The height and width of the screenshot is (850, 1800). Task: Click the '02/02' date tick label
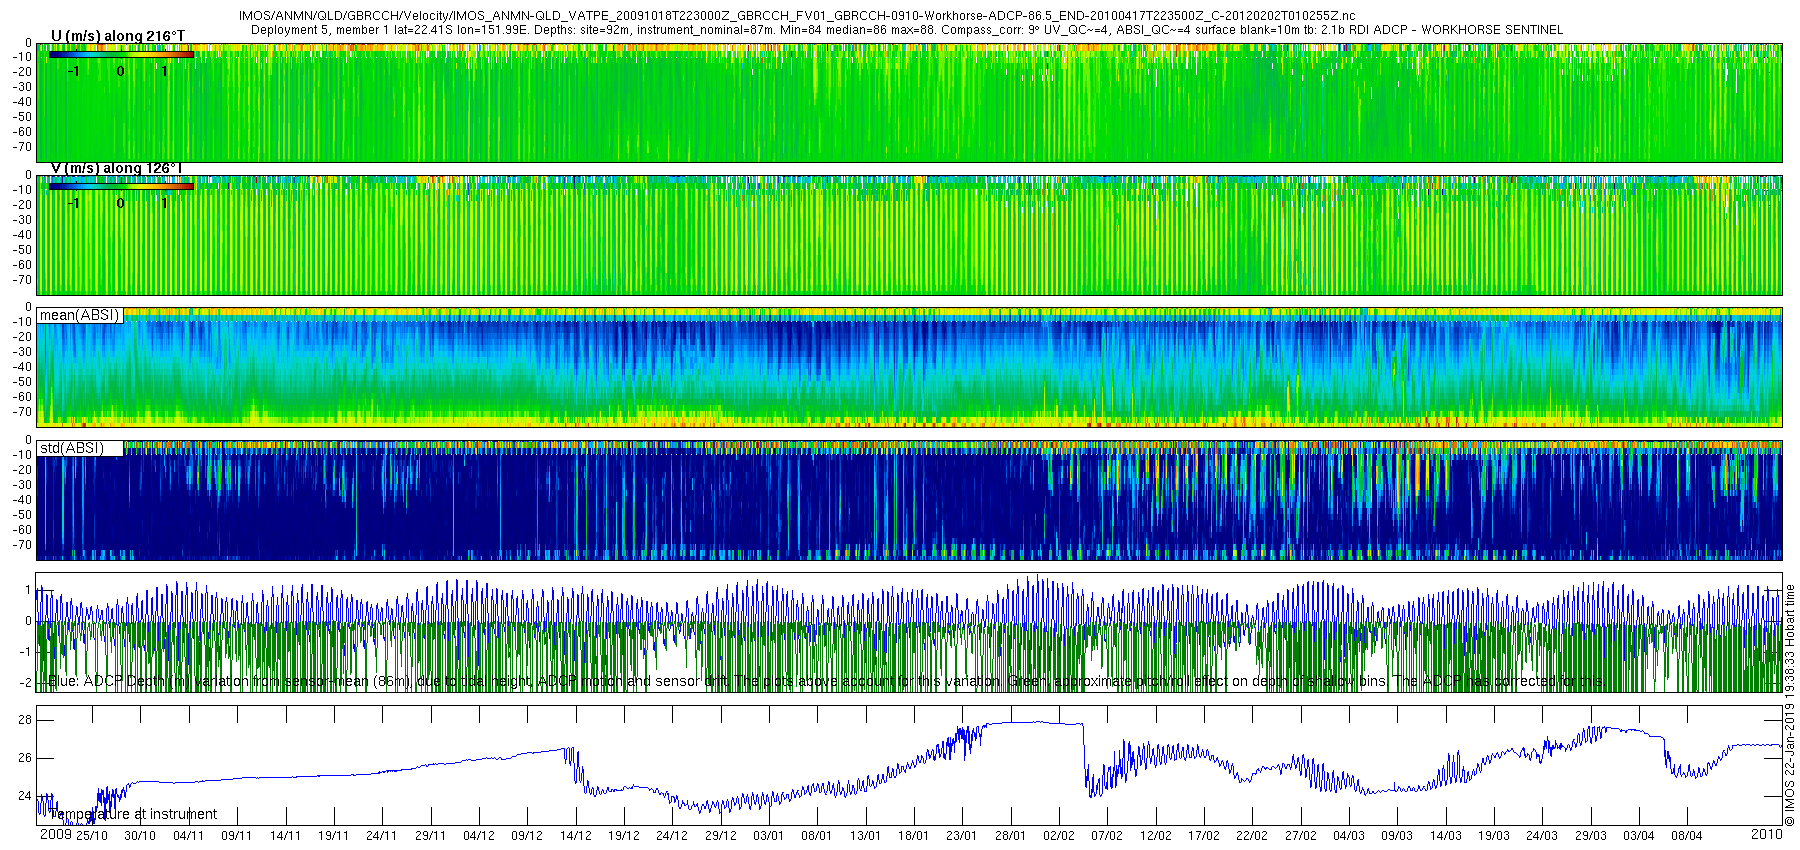pyautogui.click(x=1059, y=836)
